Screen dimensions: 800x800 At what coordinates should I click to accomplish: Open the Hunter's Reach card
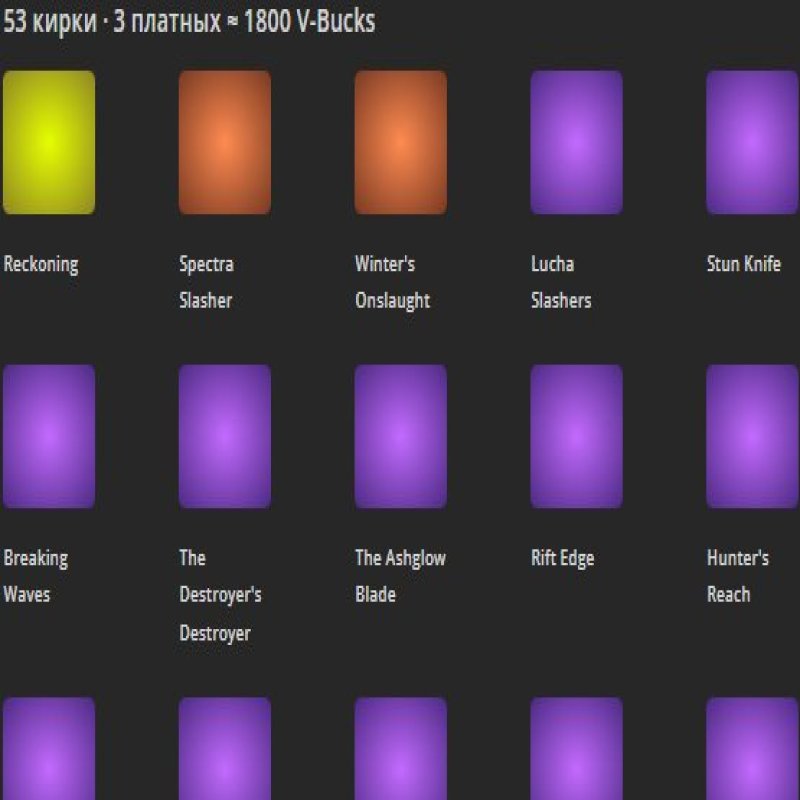(x=750, y=434)
